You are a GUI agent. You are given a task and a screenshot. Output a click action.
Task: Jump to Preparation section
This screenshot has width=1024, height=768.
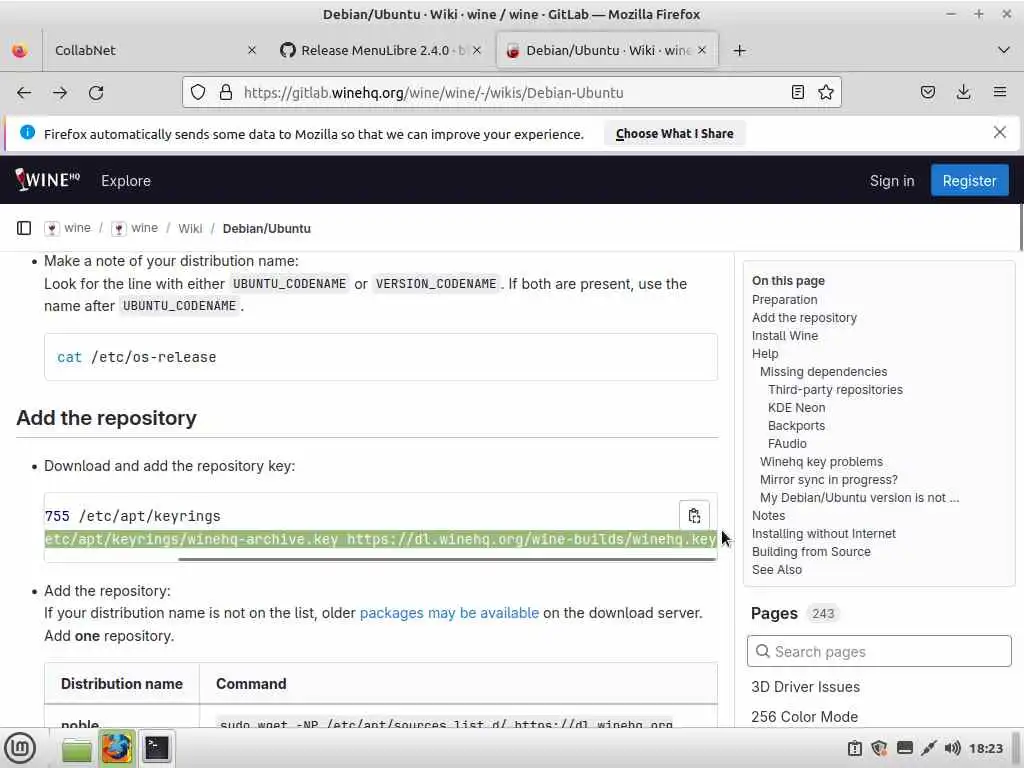coord(784,300)
